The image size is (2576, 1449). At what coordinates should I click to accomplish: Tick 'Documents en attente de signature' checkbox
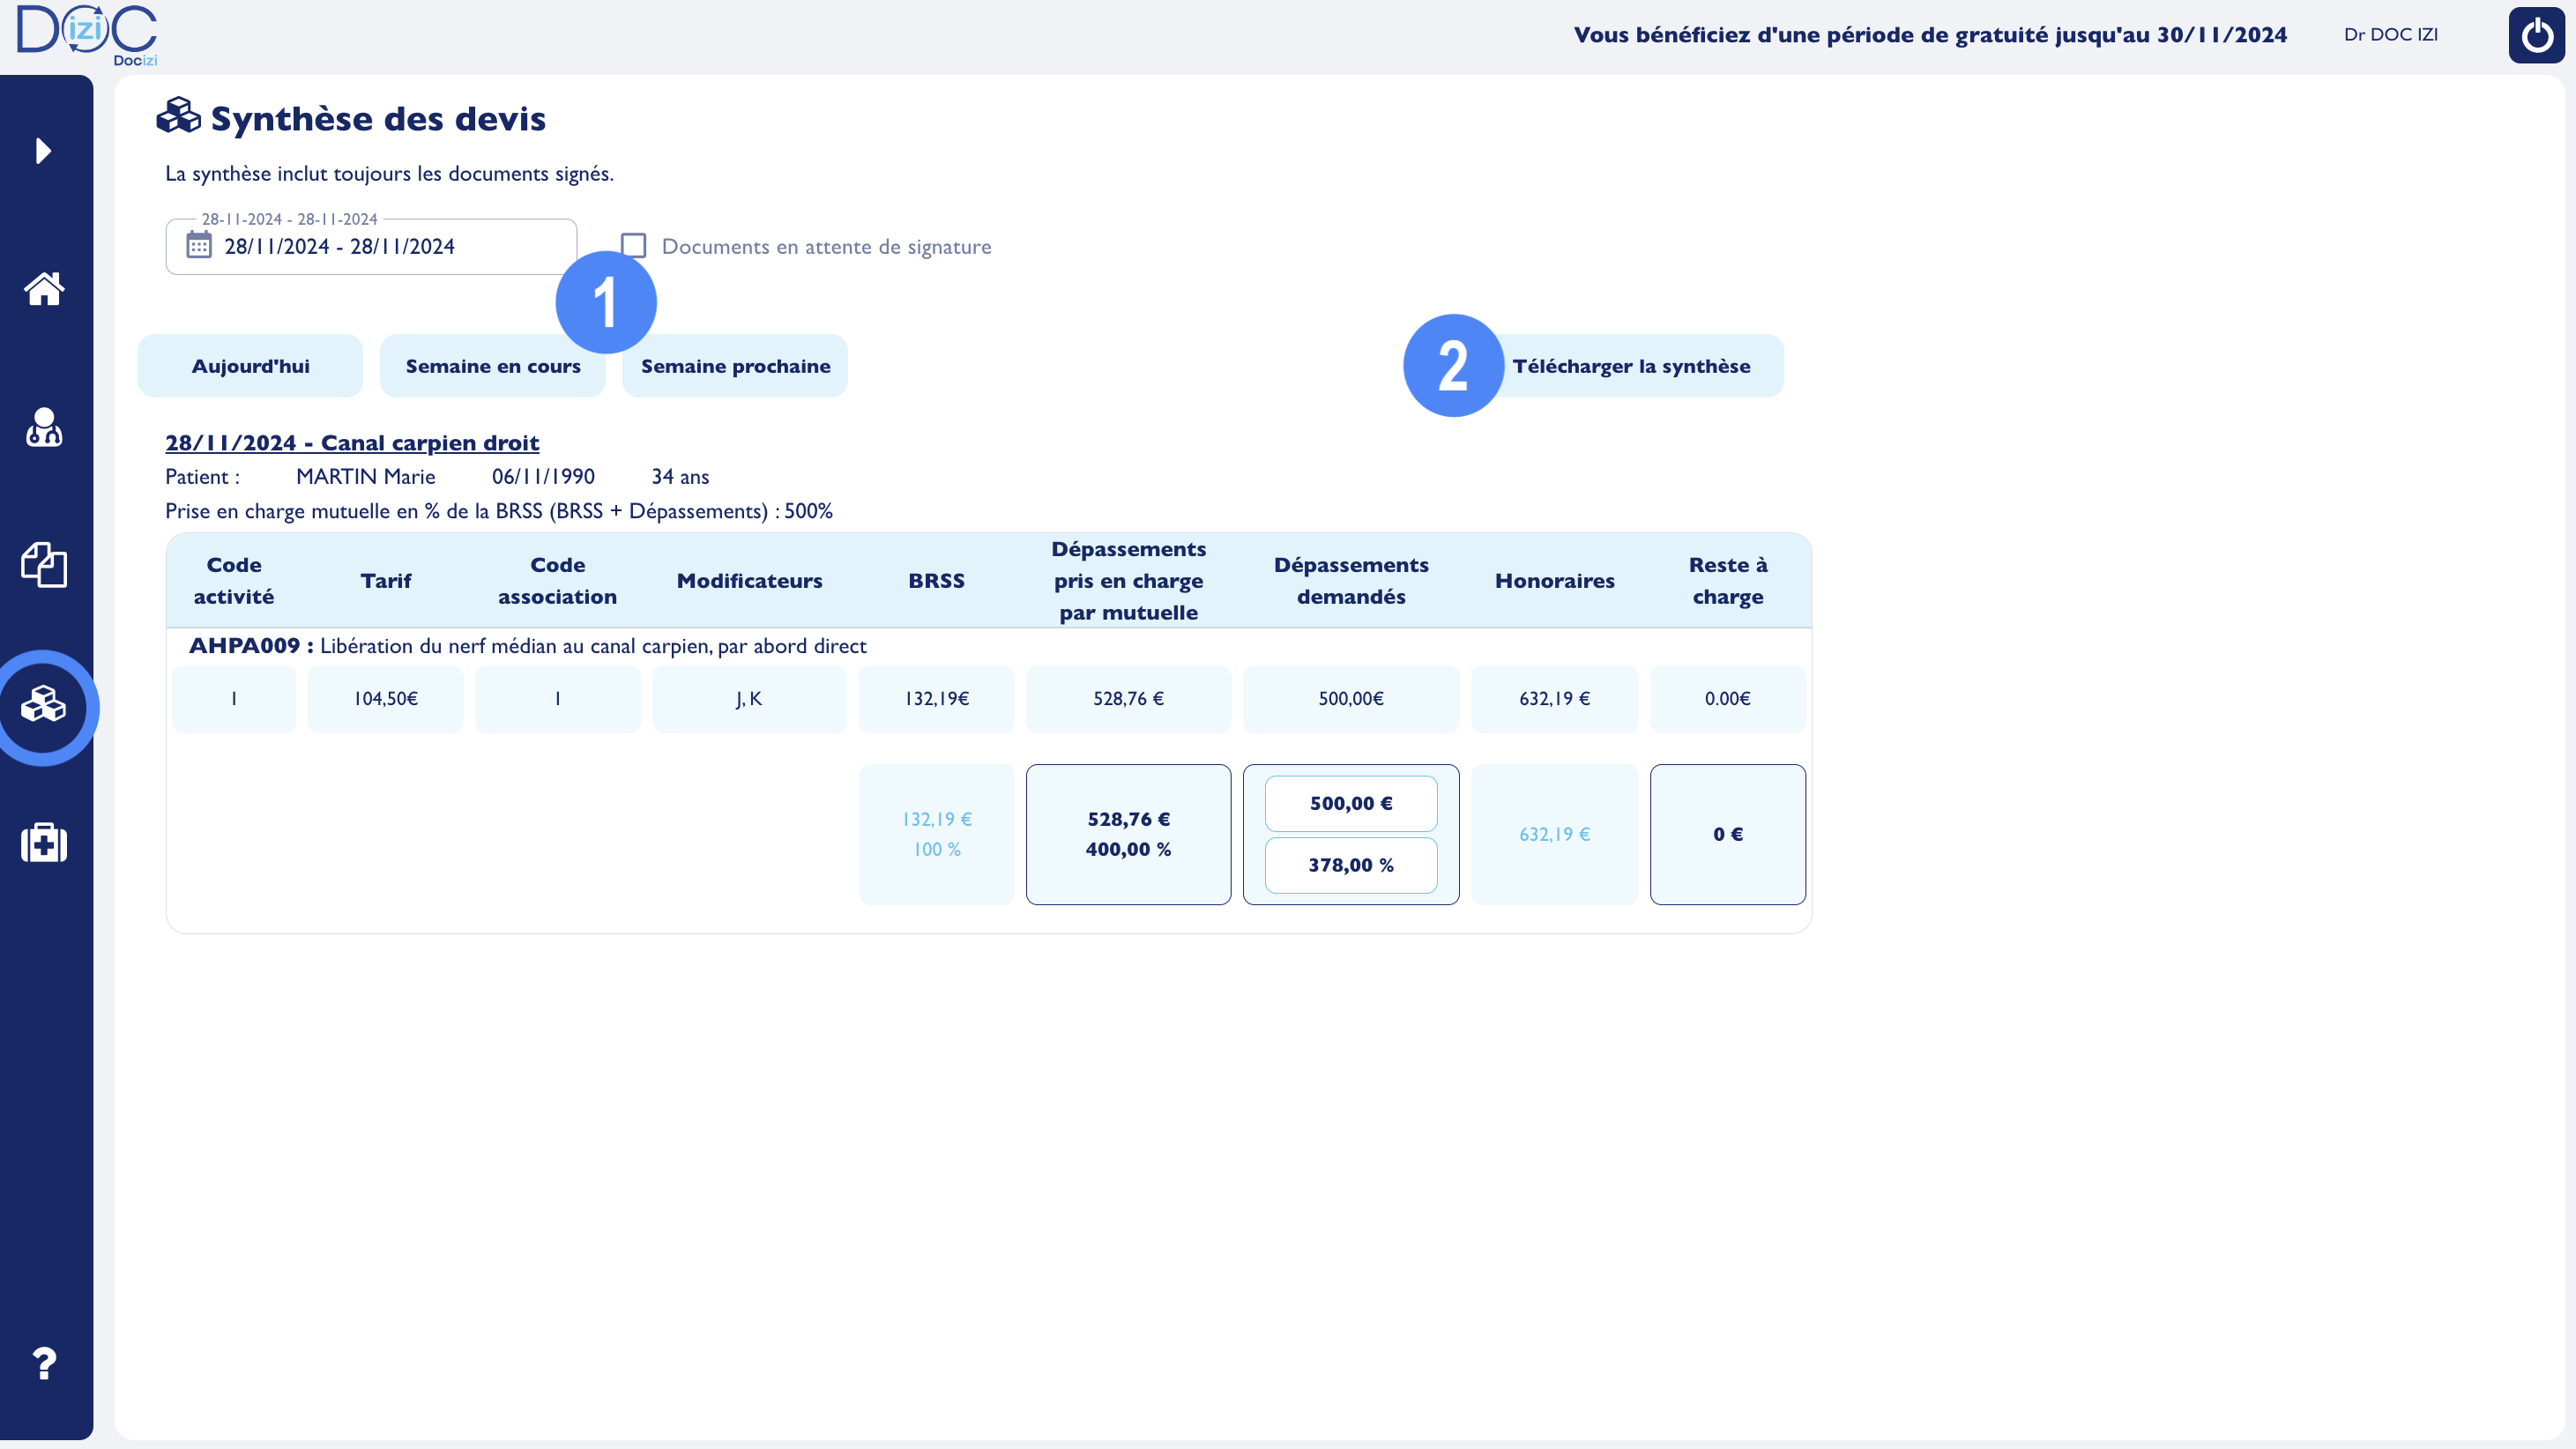pyautogui.click(x=634, y=246)
